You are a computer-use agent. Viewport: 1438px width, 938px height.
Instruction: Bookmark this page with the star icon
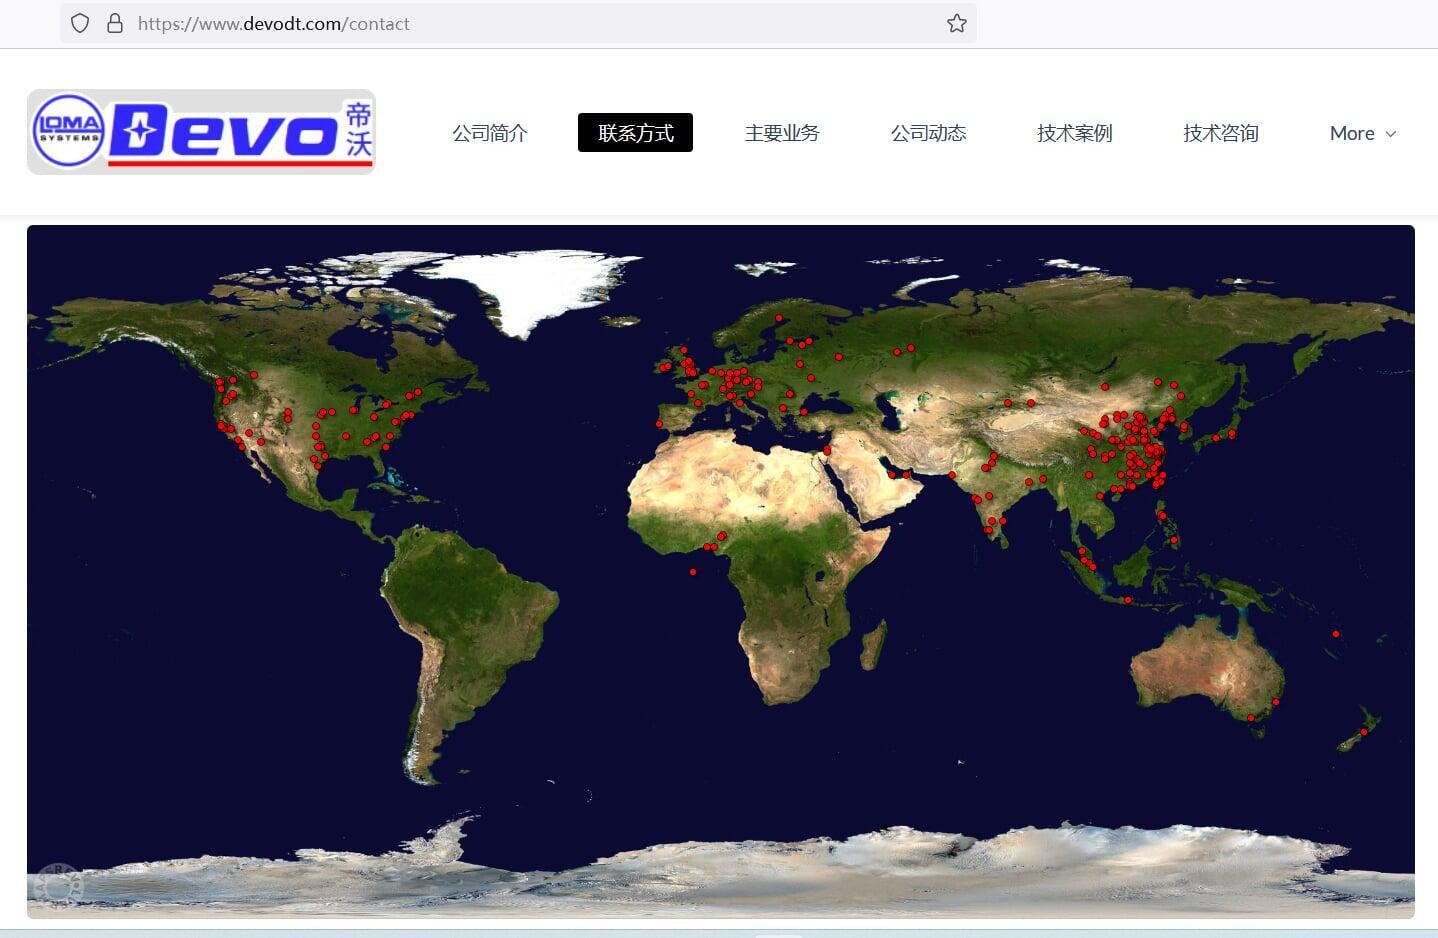(x=957, y=23)
